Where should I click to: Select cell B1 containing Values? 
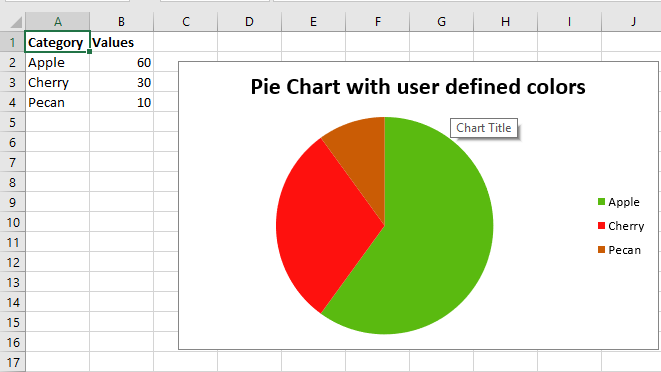pos(121,42)
